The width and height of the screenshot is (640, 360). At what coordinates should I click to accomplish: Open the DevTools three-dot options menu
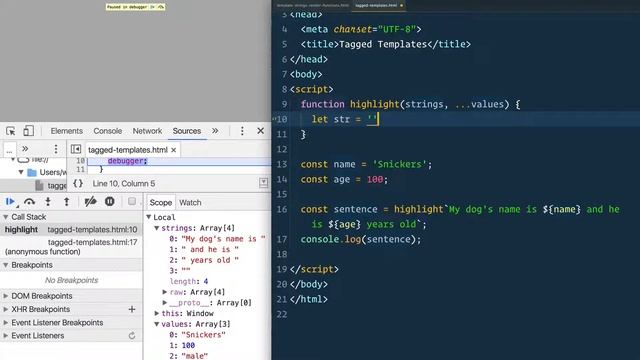coord(242,131)
